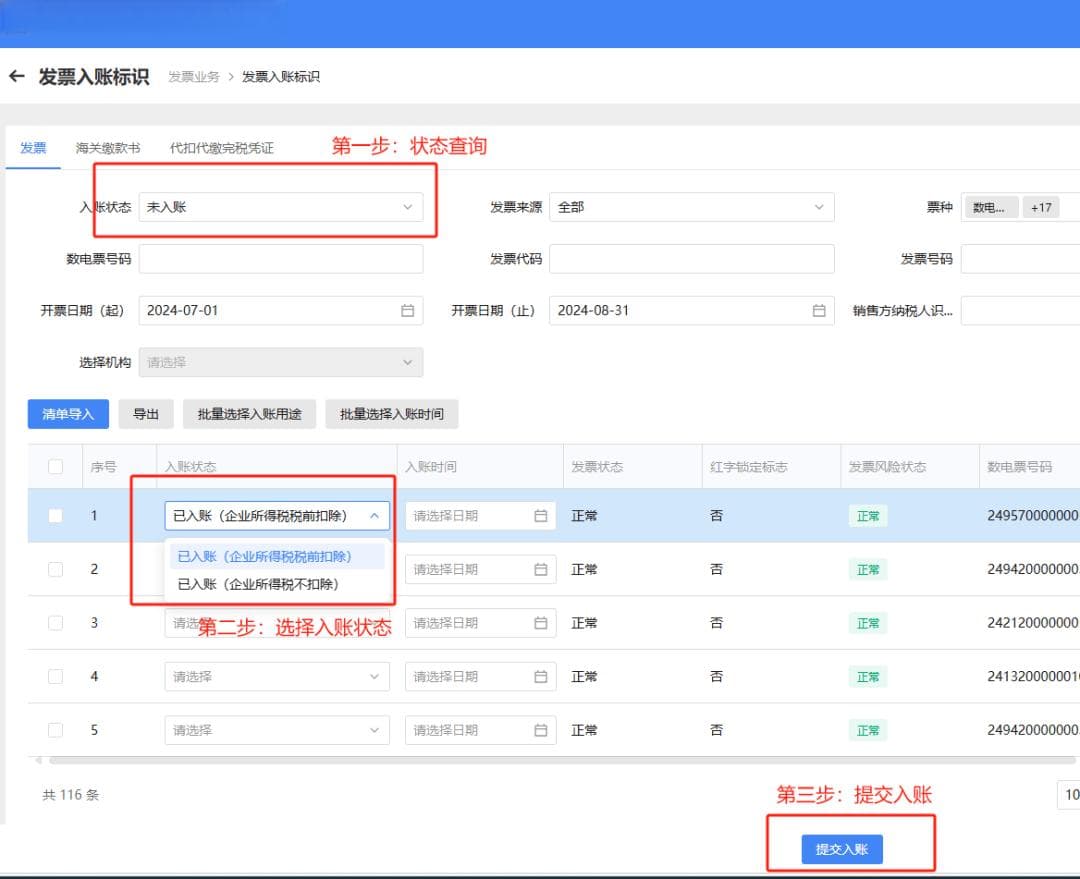This screenshot has width=1080, height=879.
Task: Click the 发票业务 breadcrumb link
Action: (x=194, y=76)
